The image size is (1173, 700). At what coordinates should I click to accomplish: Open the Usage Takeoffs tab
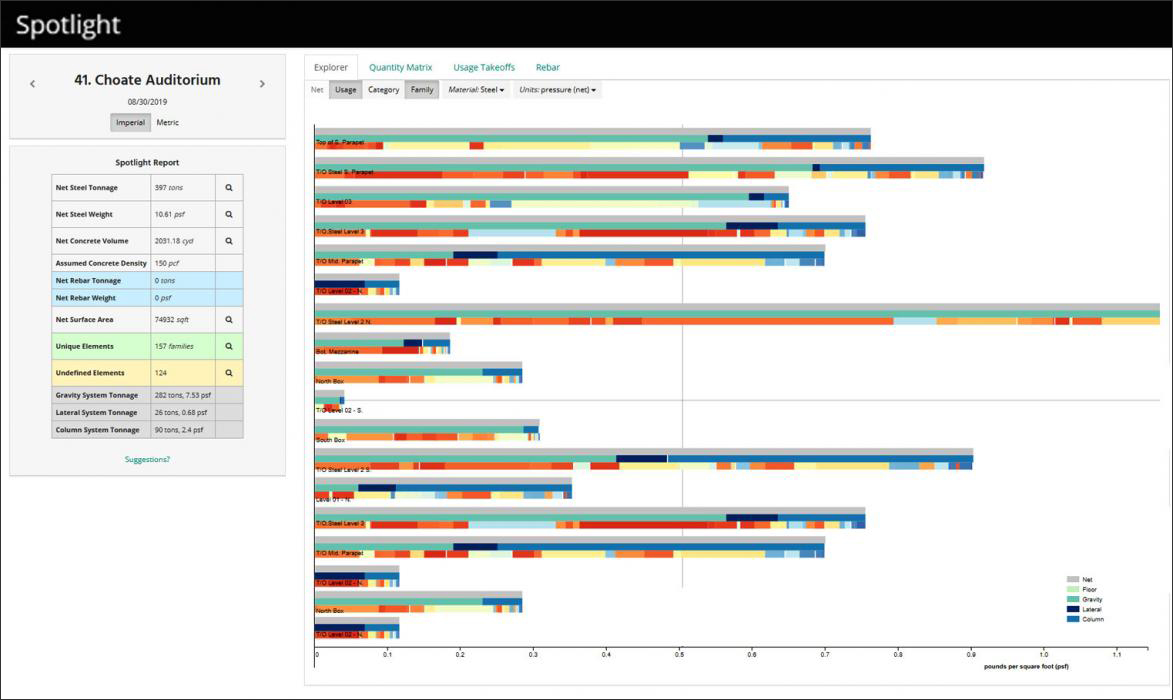(484, 67)
